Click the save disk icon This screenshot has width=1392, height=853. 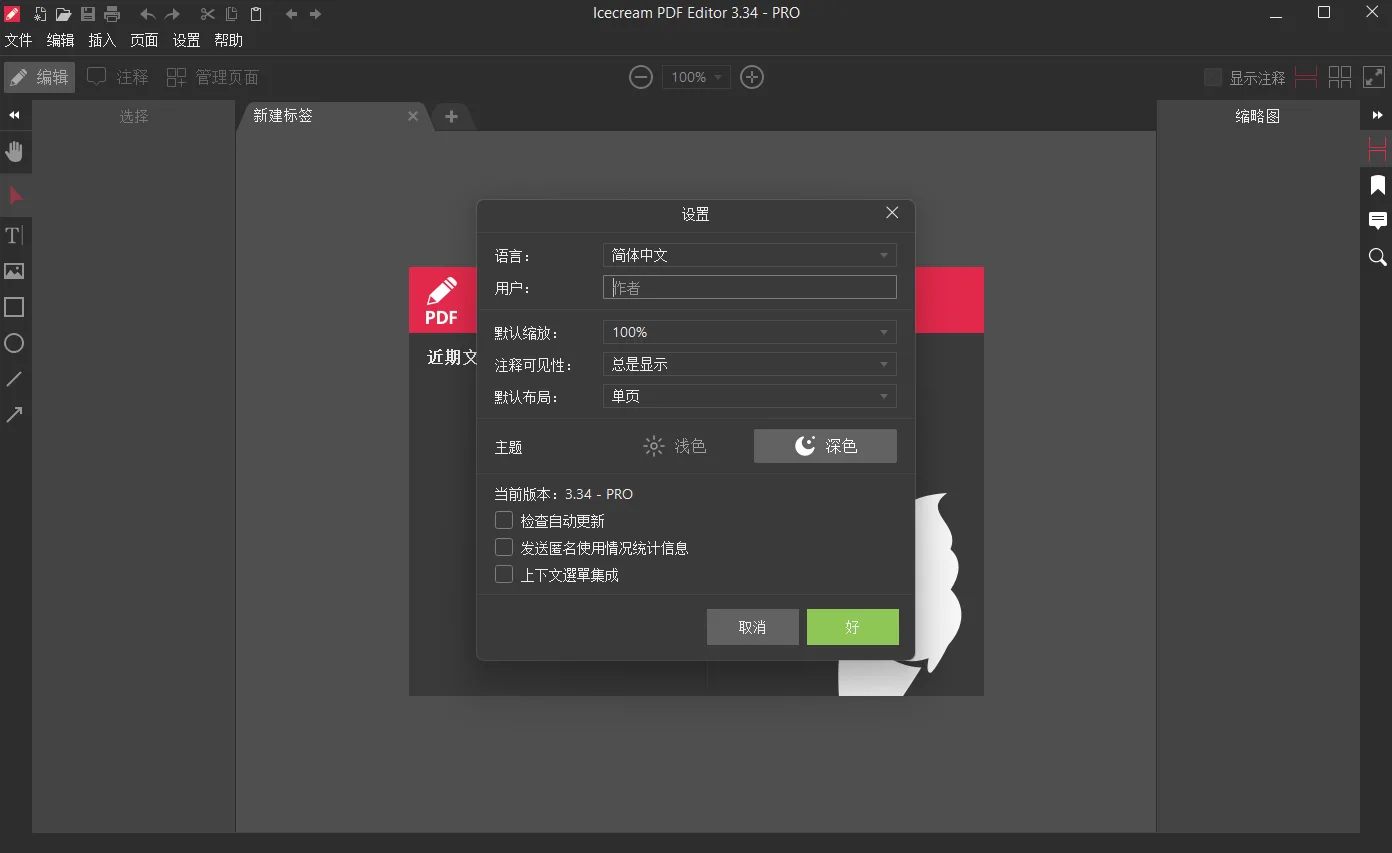(x=88, y=14)
